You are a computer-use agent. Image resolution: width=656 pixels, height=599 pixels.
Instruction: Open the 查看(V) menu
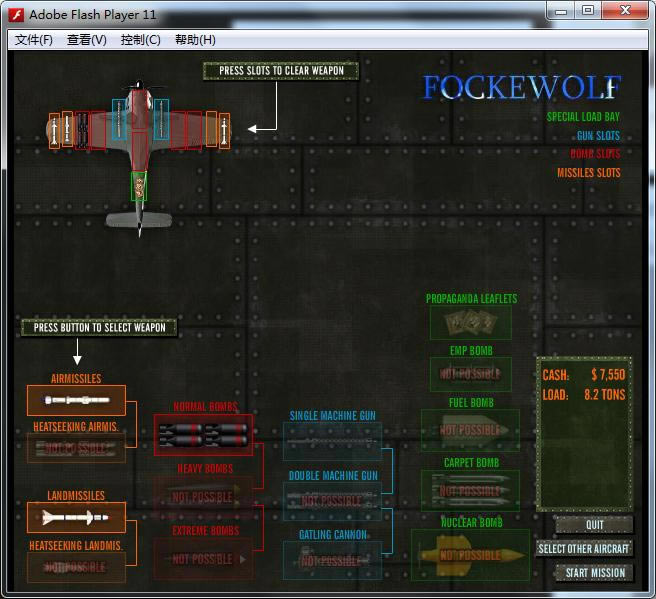[87, 40]
